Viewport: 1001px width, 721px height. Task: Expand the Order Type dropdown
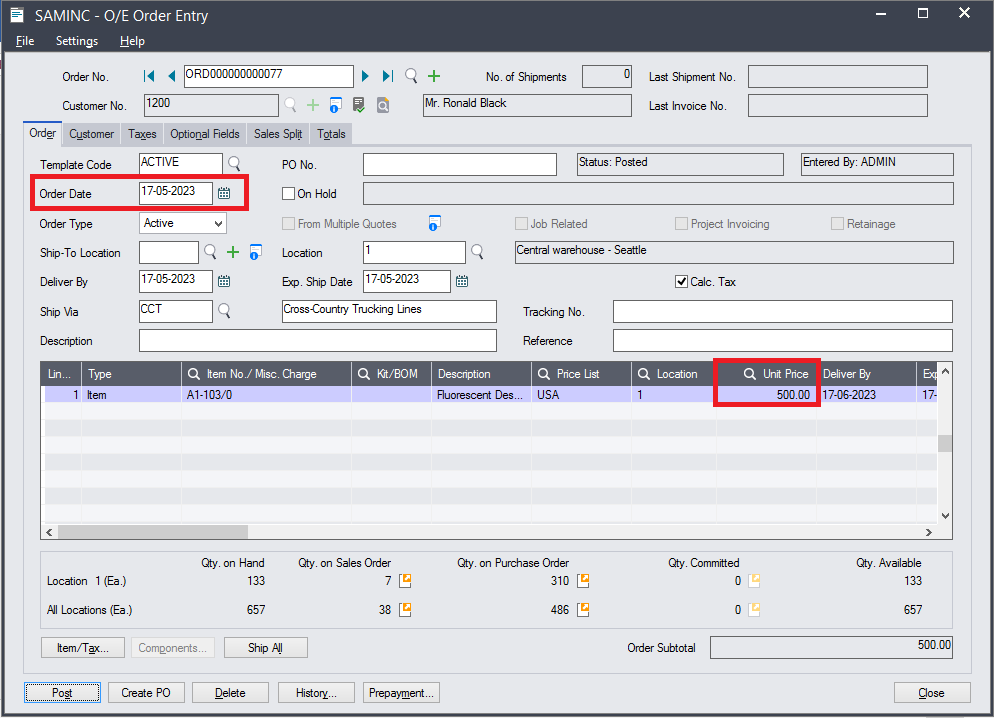point(218,224)
